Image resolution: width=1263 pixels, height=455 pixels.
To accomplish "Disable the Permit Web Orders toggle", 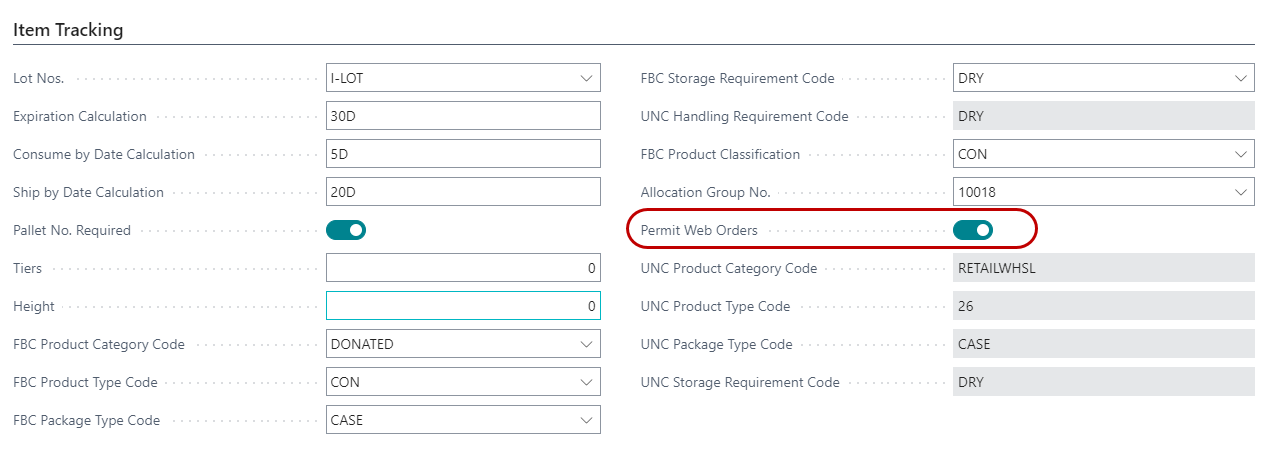I will (x=972, y=230).
